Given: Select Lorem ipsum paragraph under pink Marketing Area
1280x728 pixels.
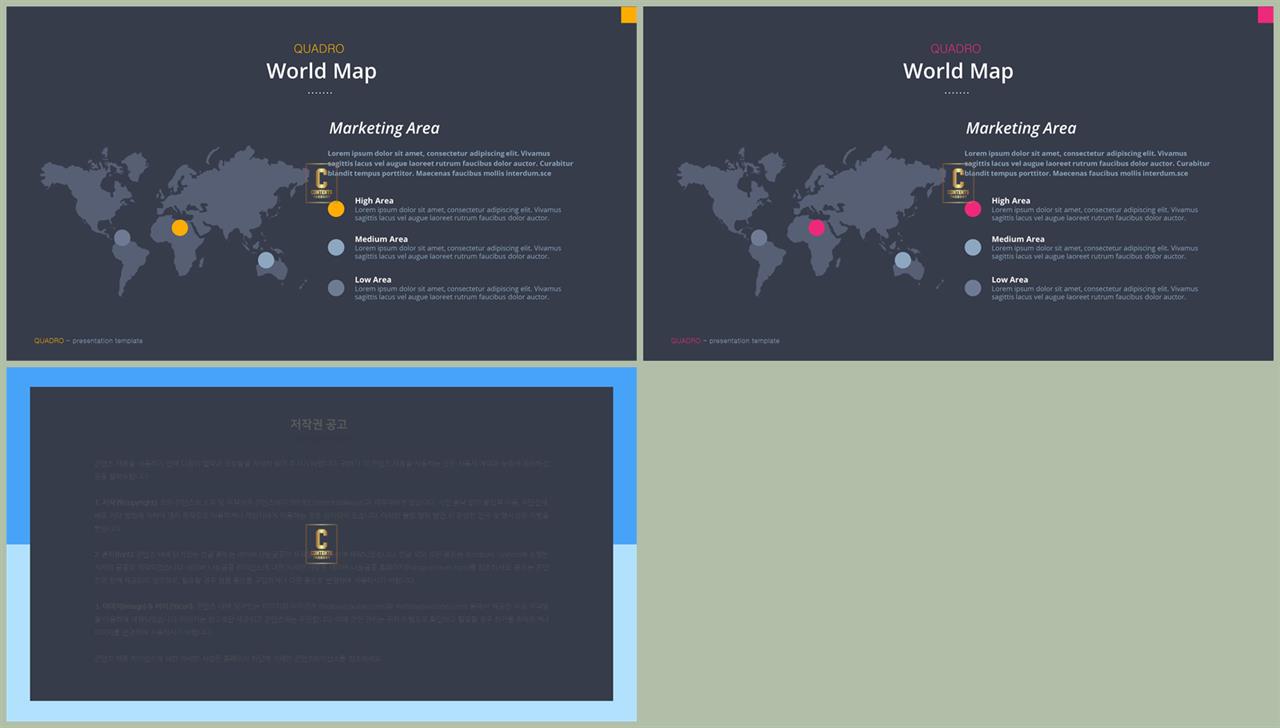Looking at the screenshot, I should [x=1087, y=163].
